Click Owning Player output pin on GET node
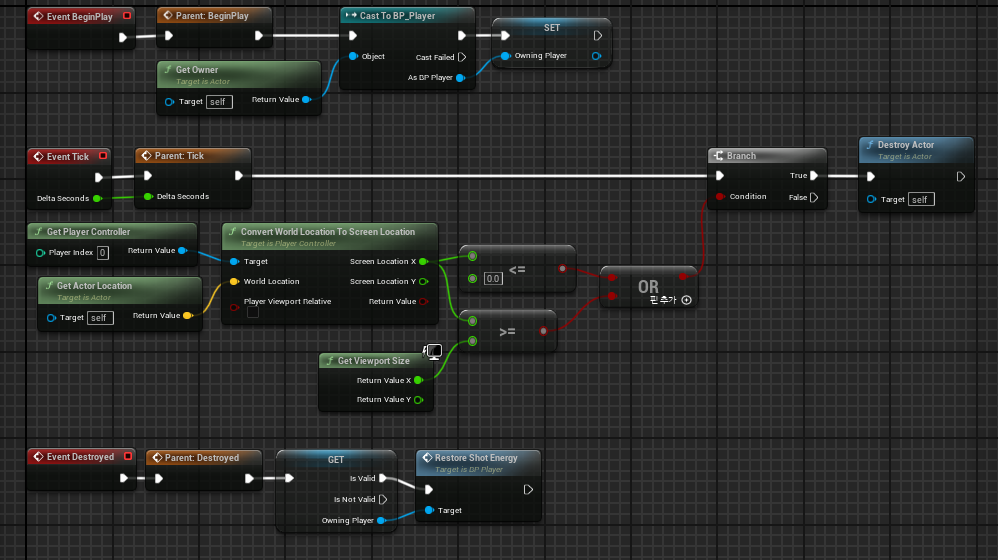Screen dimensions: 998x560 [x=381, y=521]
